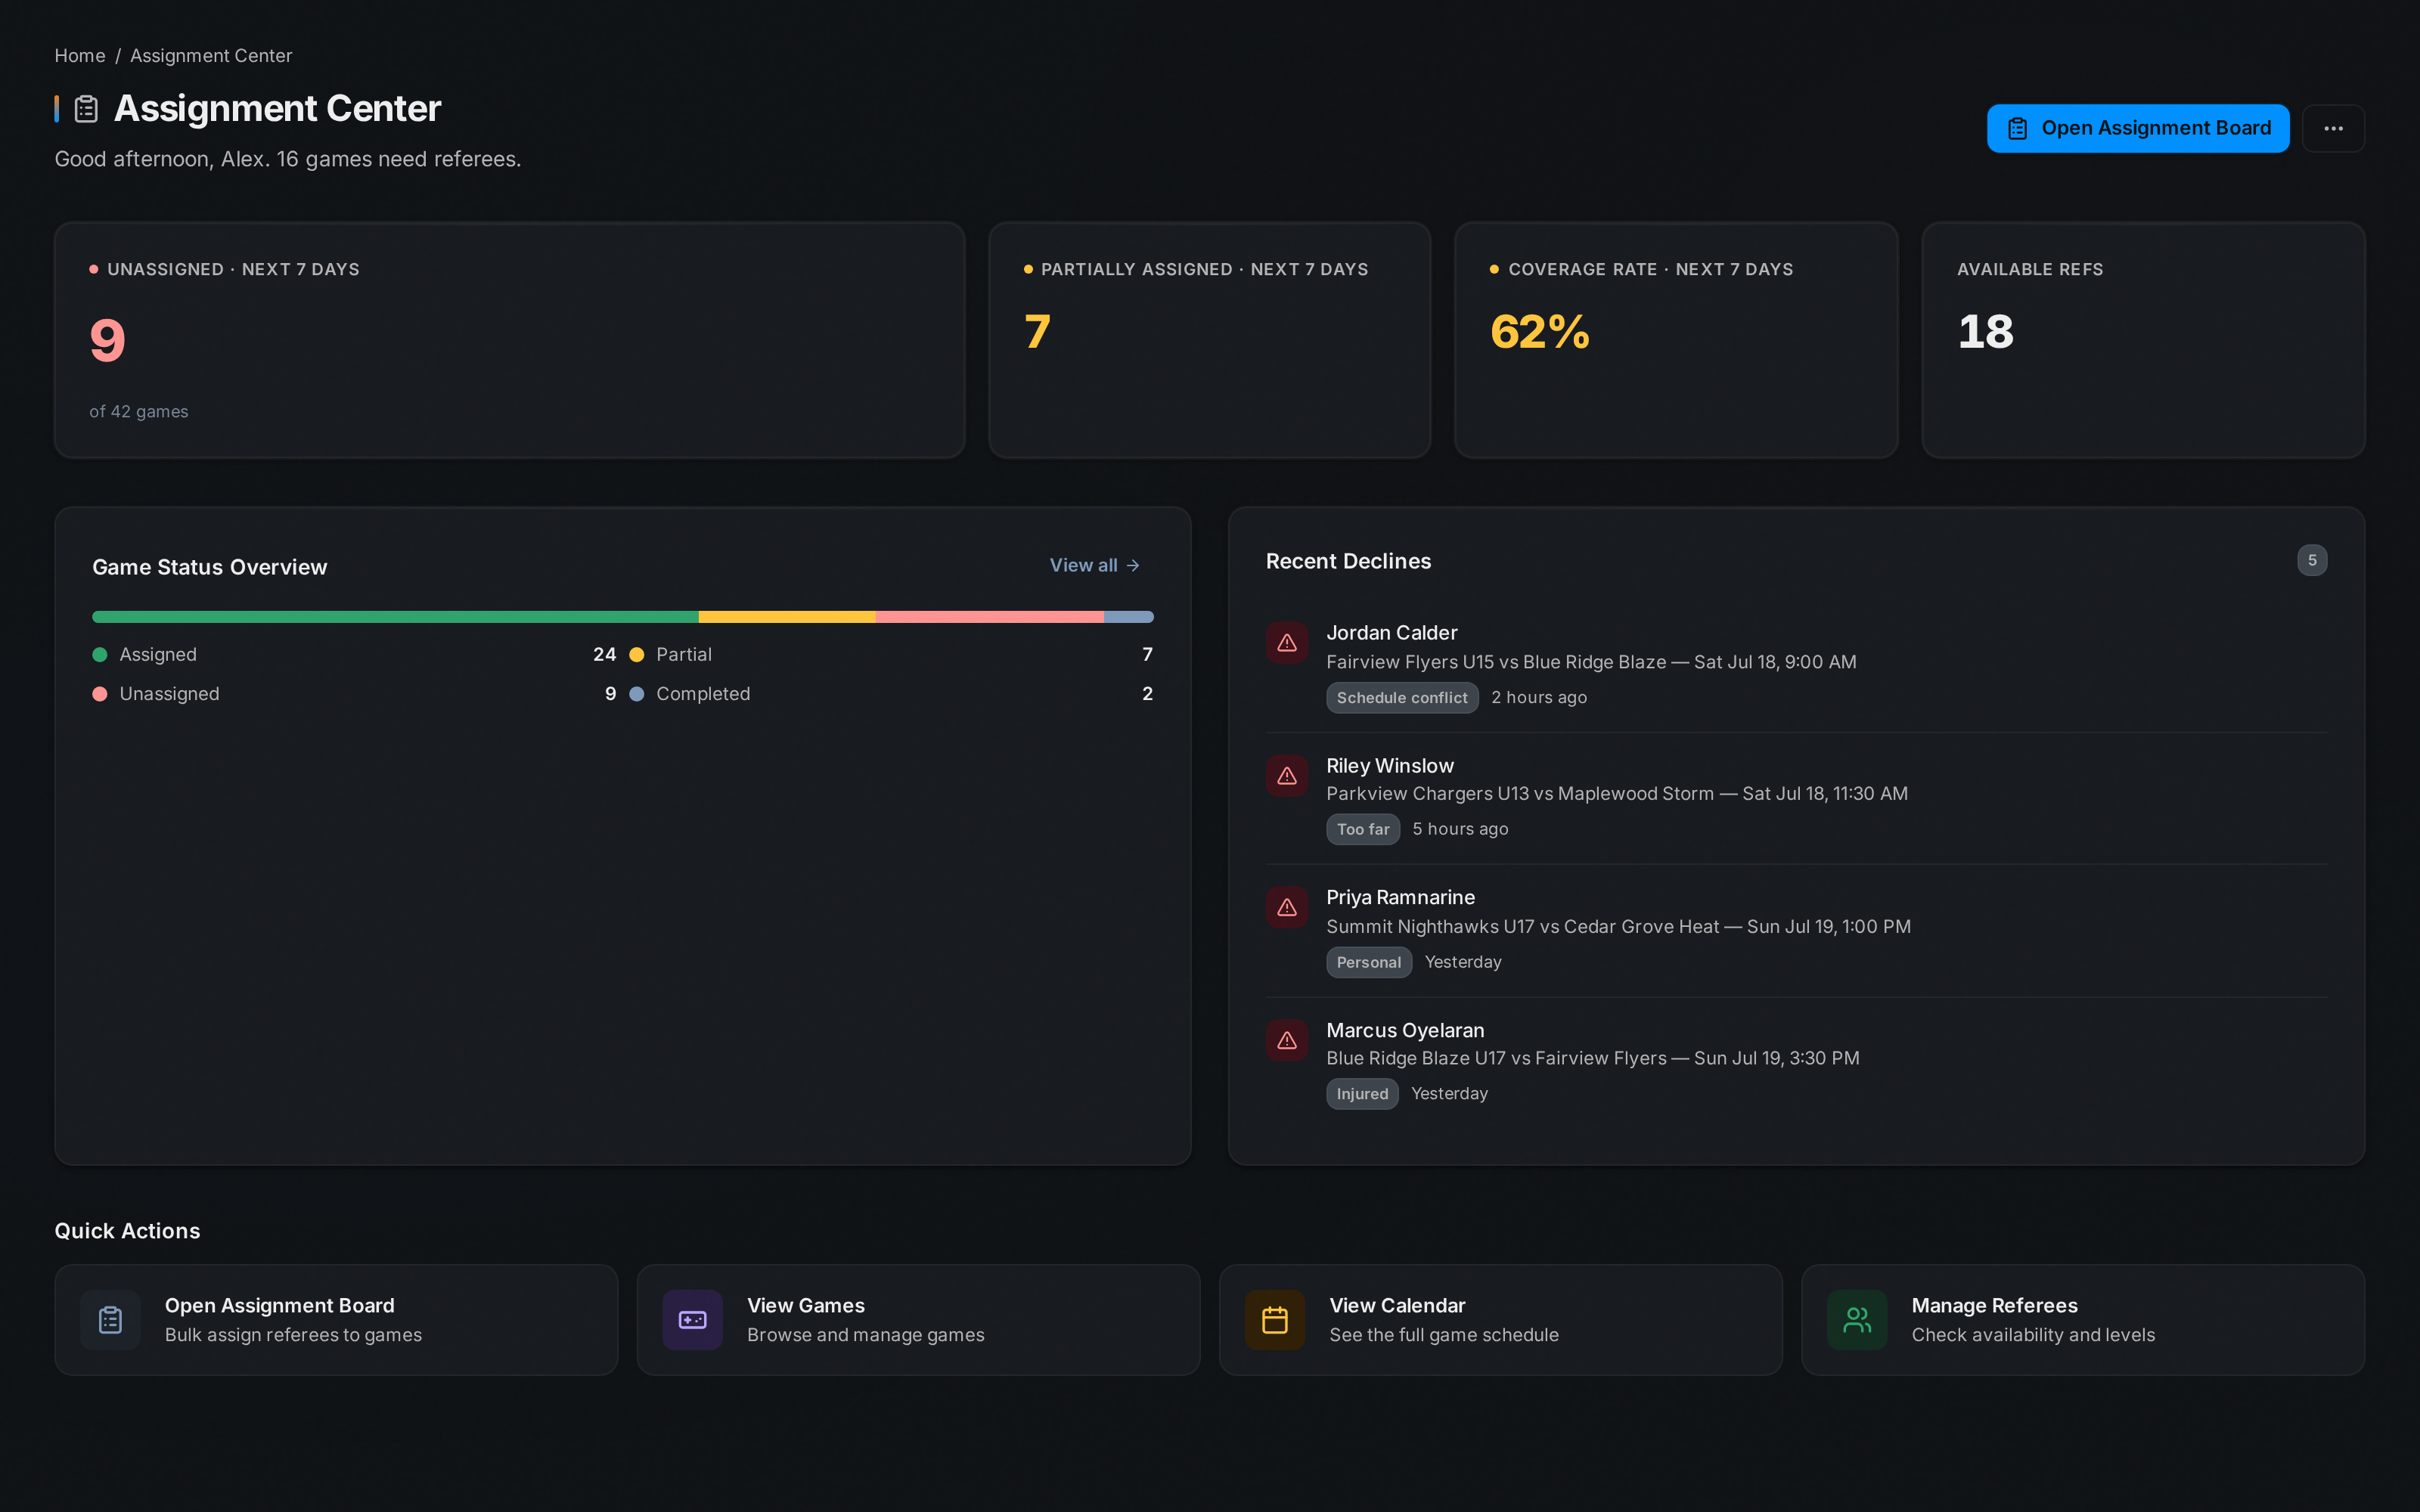Click the blue-gray Completed segment of status bar
The image size is (2420, 1512).
click(1128, 617)
